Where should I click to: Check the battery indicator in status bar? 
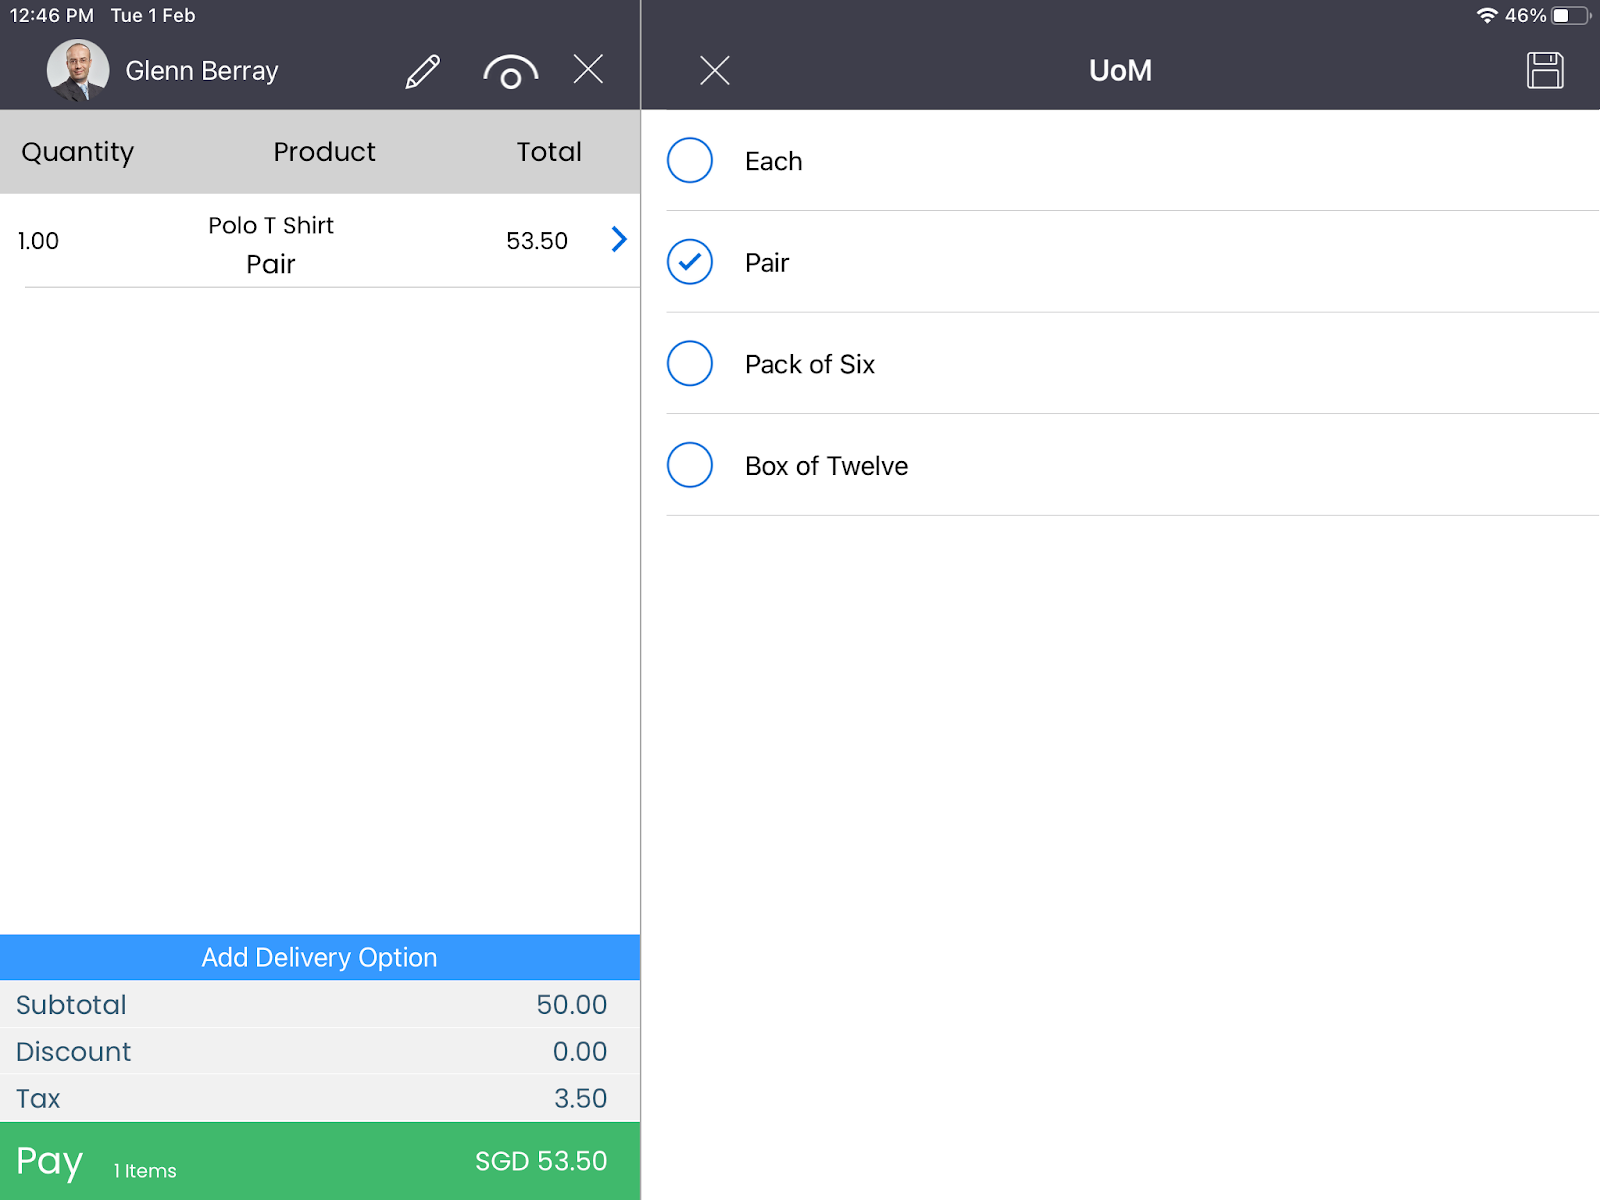click(1570, 16)
